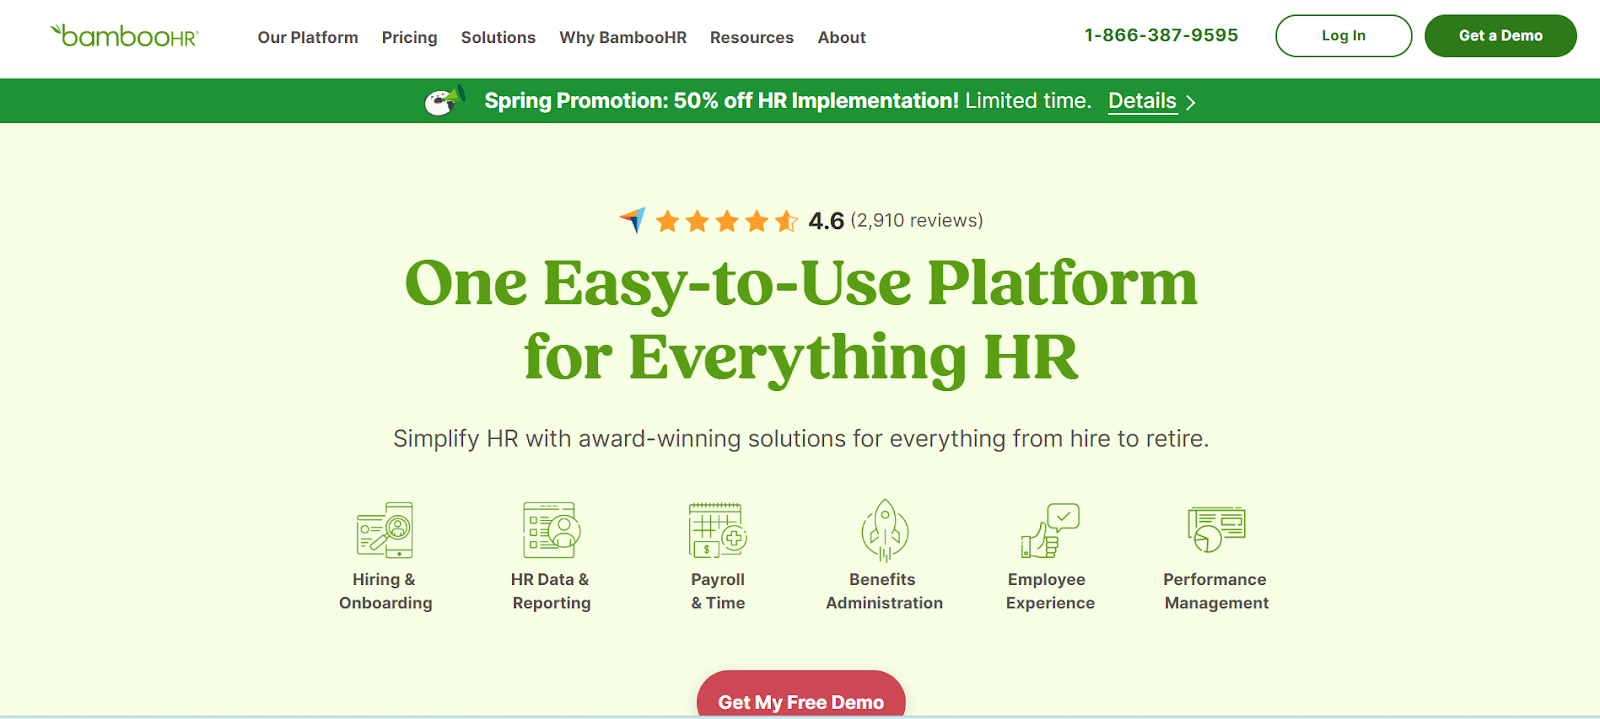The width and height of the screenshot is (1600, 719).
Task: Click the BambooHR logo
Action: [125, 36]
